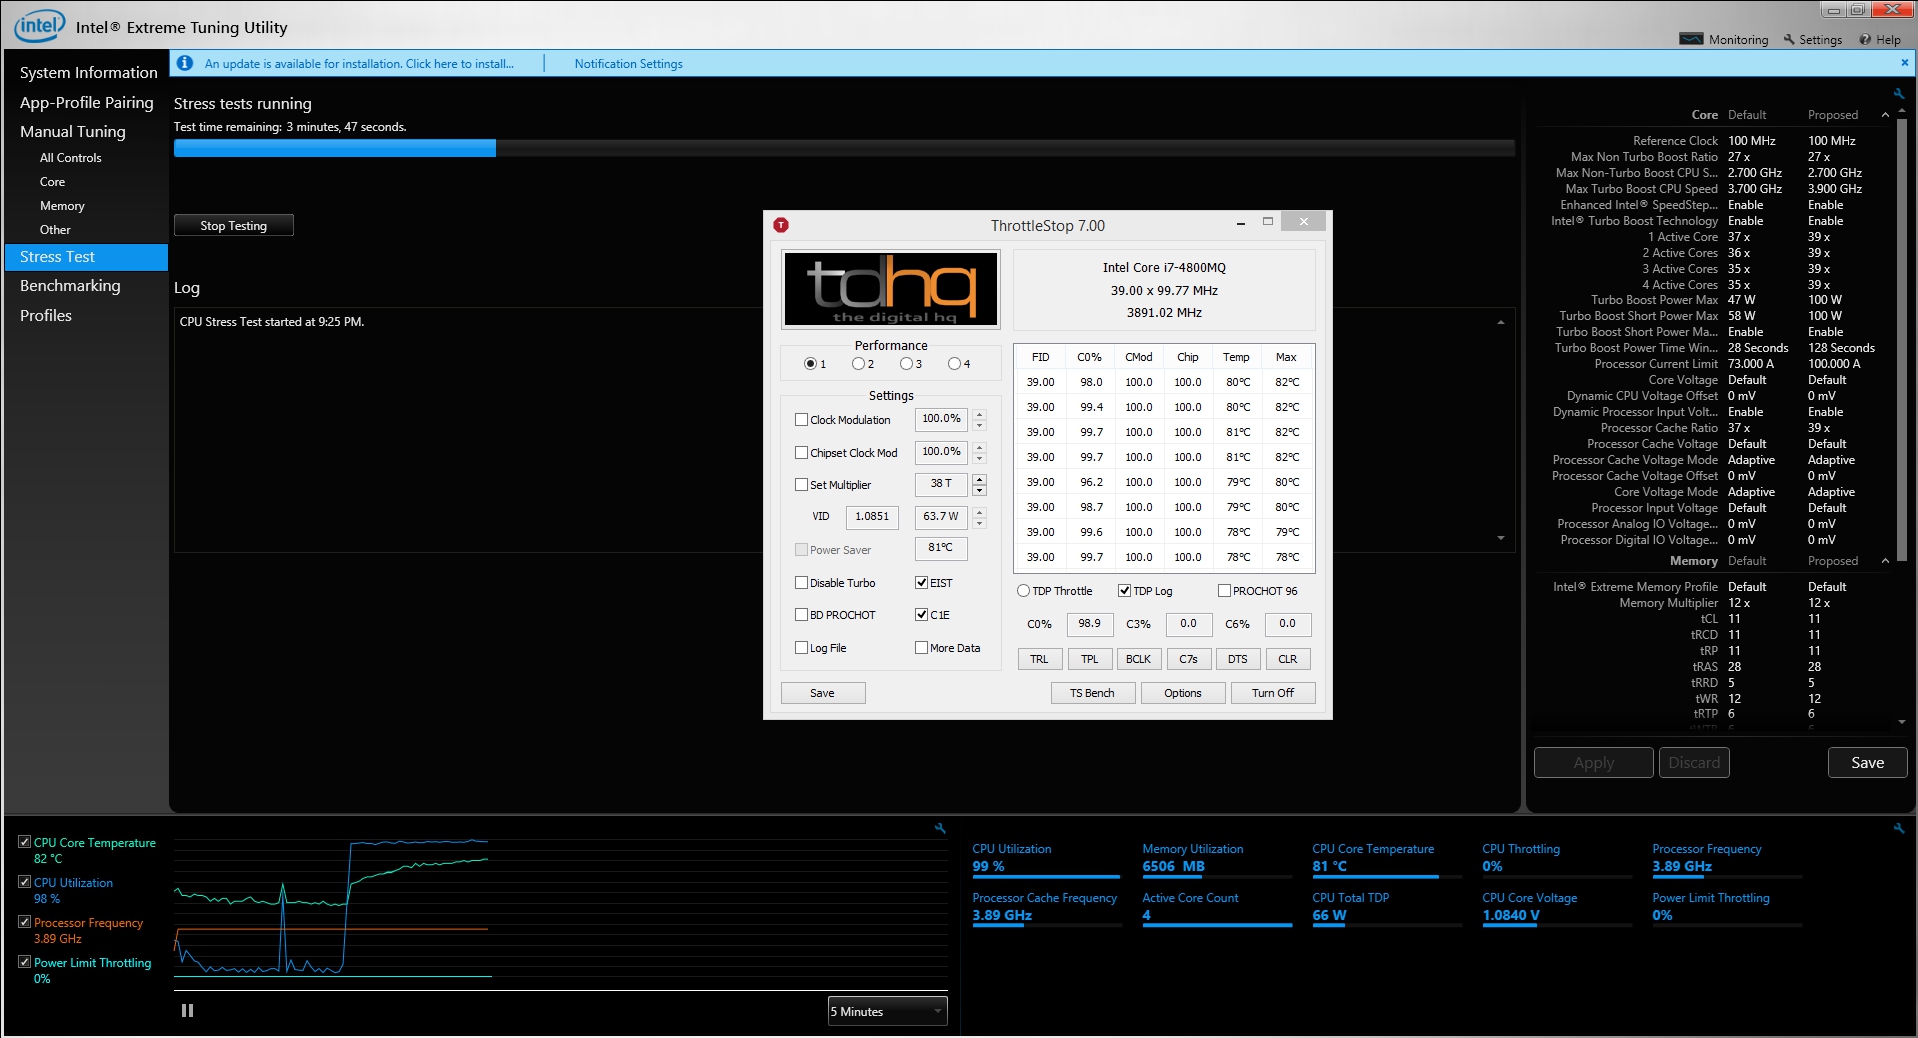The width and height of the screenshot is (1918, 1038).
Task: Enable Clock Modulation checkbox
Action: (801, 420)
